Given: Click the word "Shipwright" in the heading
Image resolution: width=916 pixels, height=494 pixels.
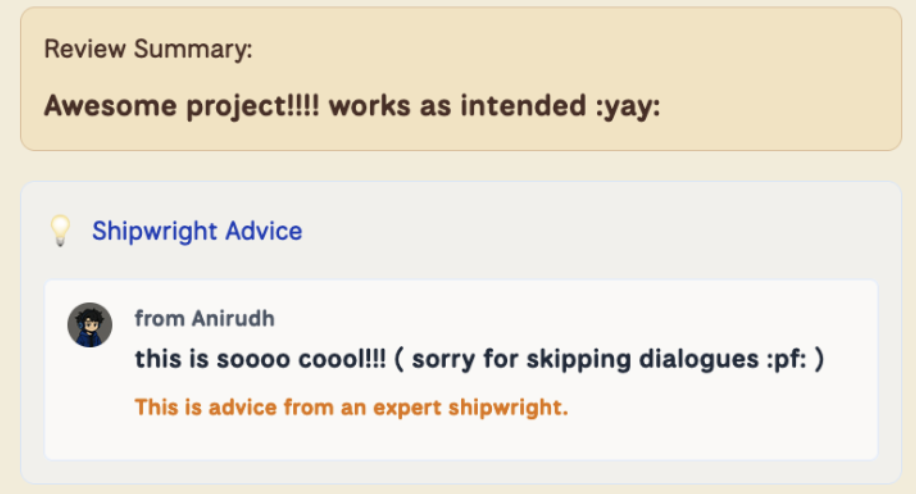Looking at the screenshot, I should [155, 232].
